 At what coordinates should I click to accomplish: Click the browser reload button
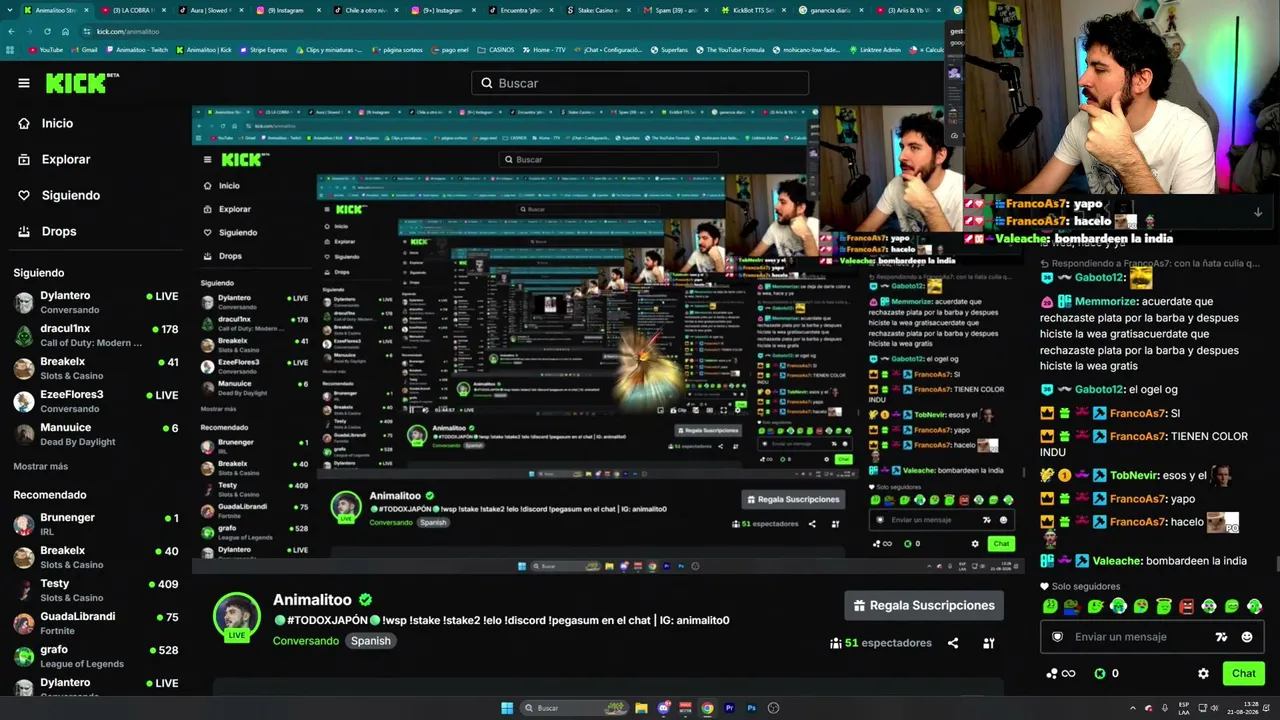[46, 31]
